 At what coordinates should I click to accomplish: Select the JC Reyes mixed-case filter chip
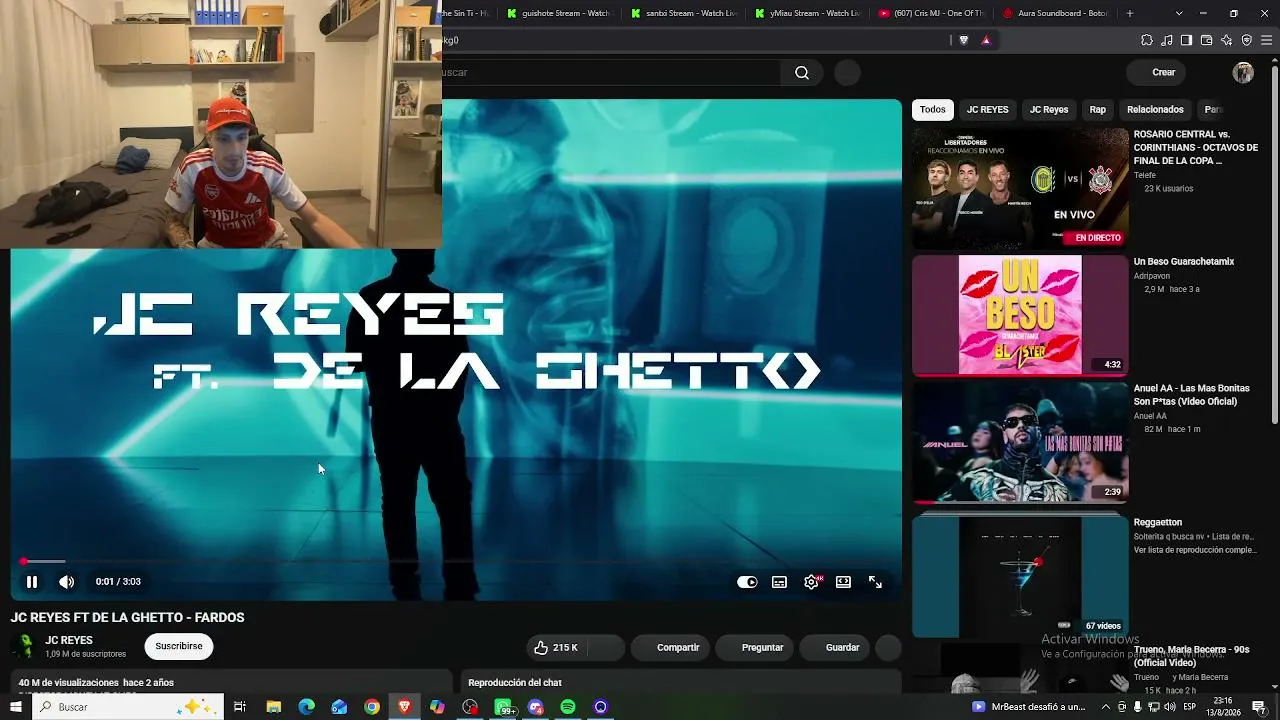tap(1049, 110)
